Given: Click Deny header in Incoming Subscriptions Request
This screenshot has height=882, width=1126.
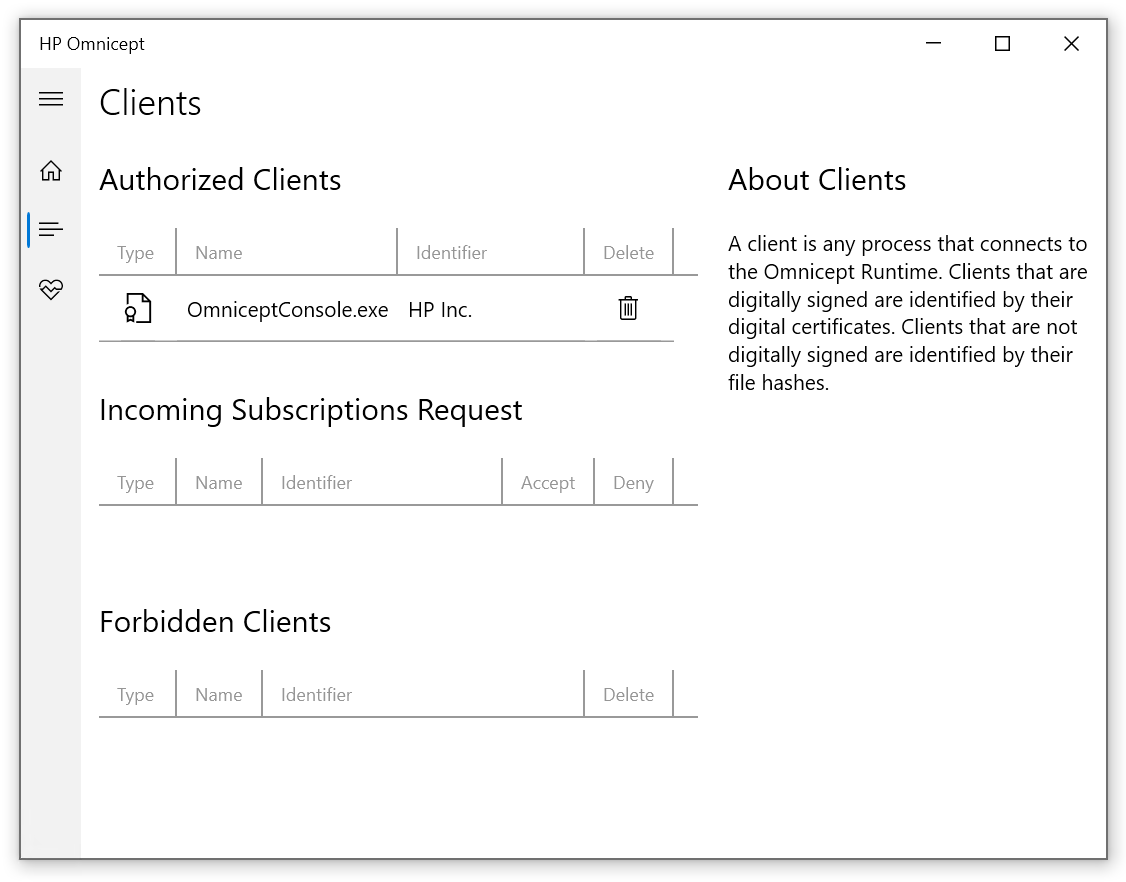Looking at the screenshot, I should pos(633,483).
